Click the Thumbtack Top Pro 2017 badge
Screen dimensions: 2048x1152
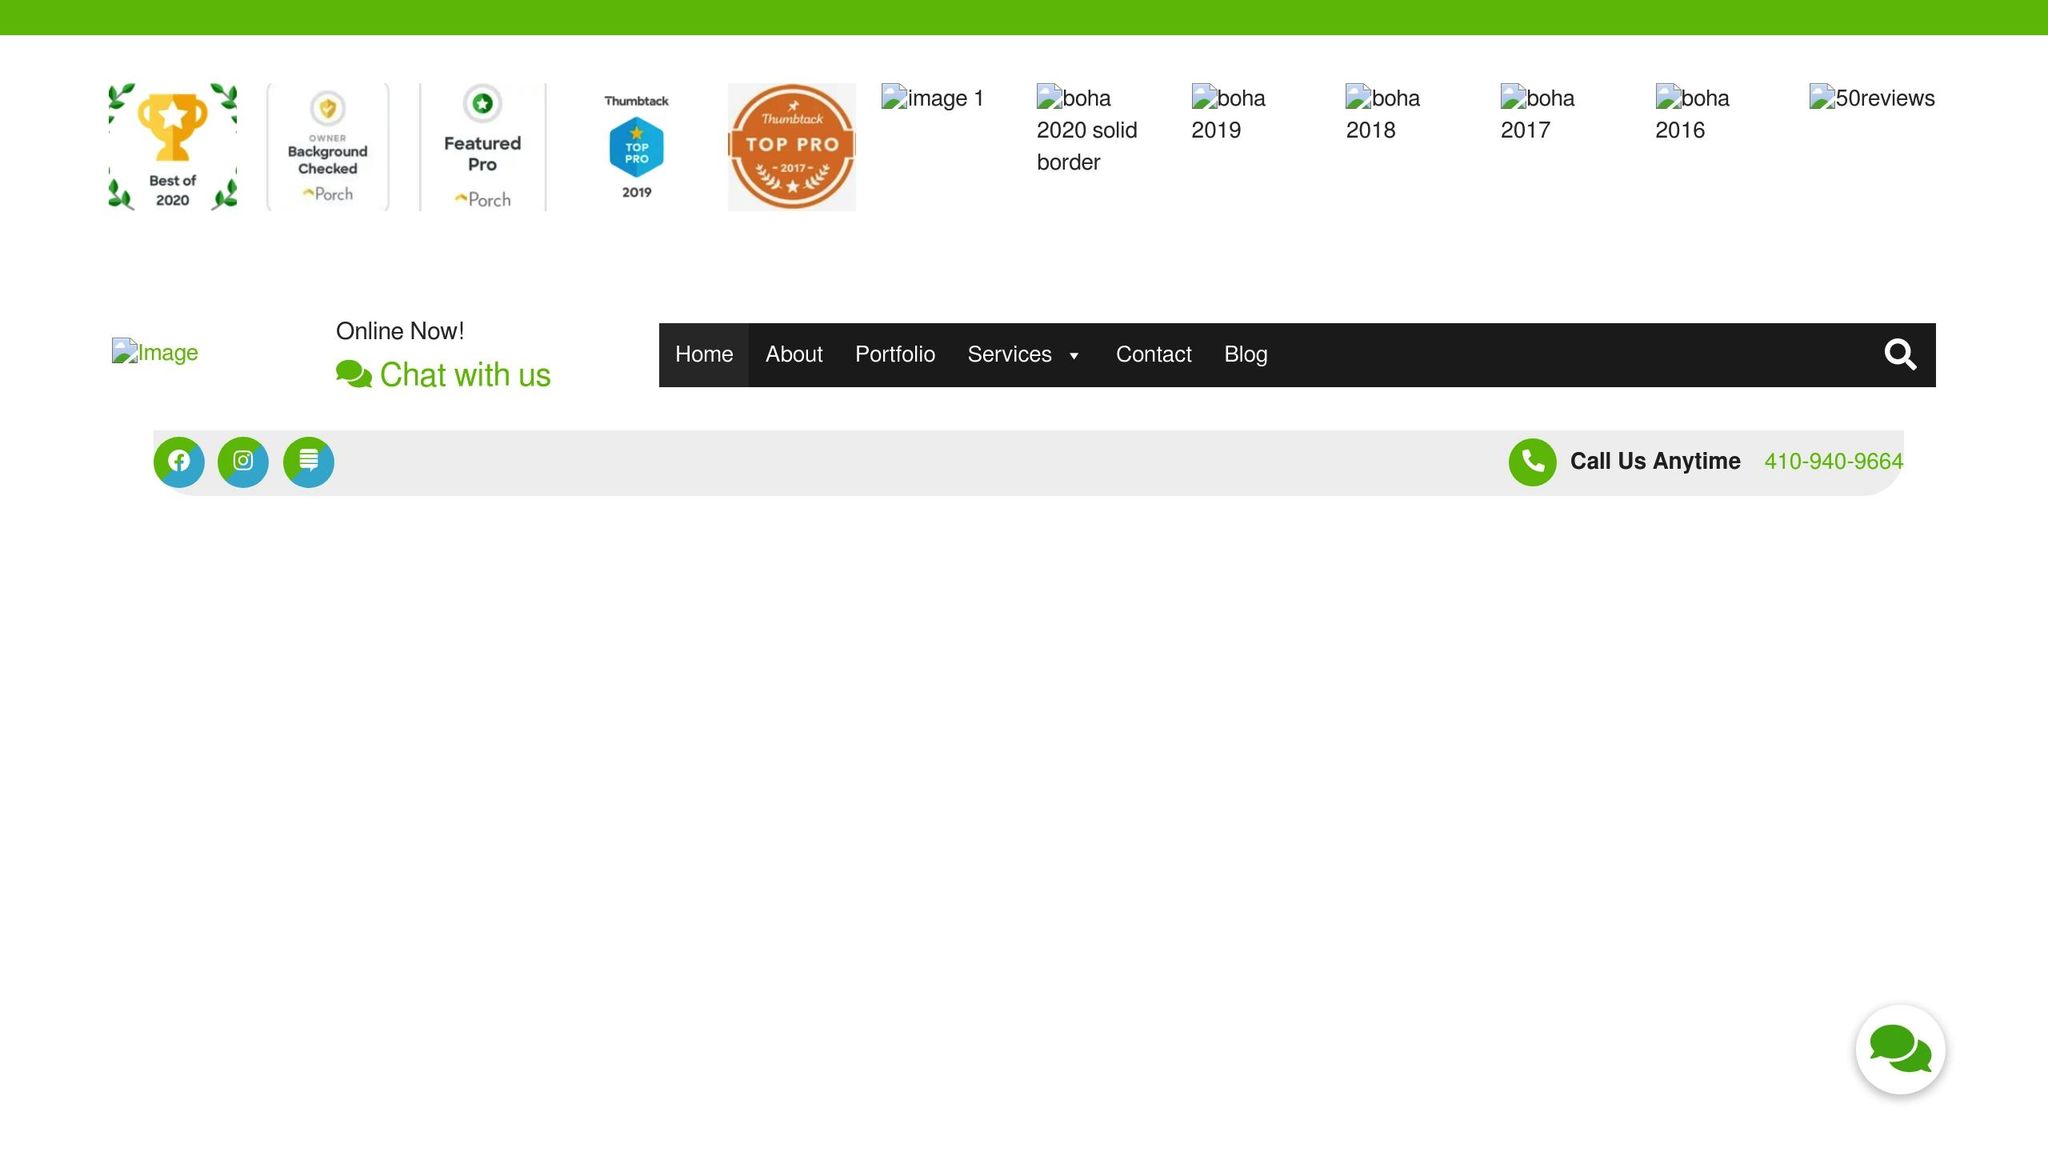tap(791, 147)
